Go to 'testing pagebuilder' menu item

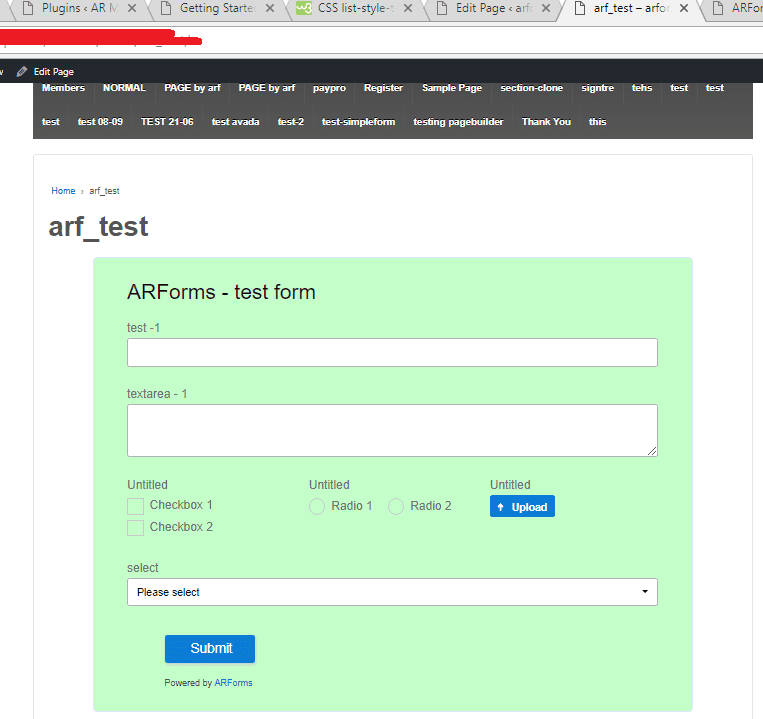[458, 122]
